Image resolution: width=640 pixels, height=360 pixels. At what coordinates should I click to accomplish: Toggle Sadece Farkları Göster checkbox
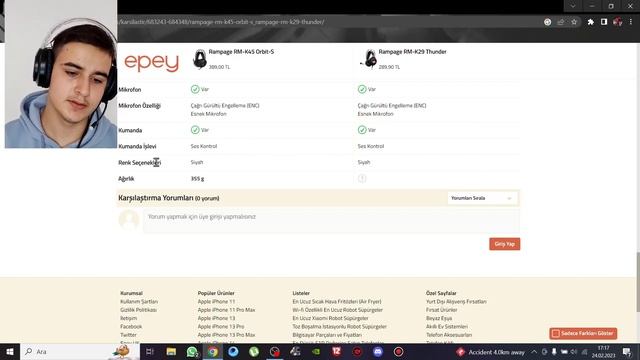pyautogui.click(x=556, y=333)
